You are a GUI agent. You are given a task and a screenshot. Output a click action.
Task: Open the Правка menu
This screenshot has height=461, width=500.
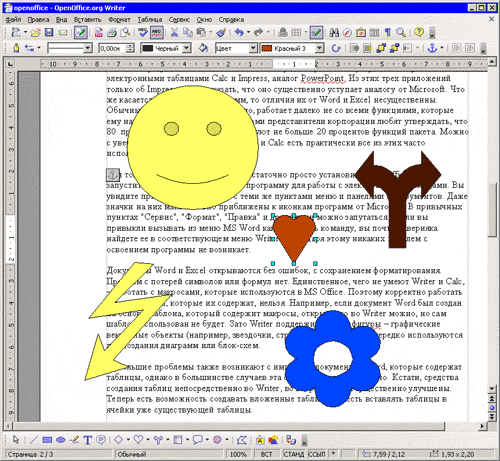click(x=38, y=20)
